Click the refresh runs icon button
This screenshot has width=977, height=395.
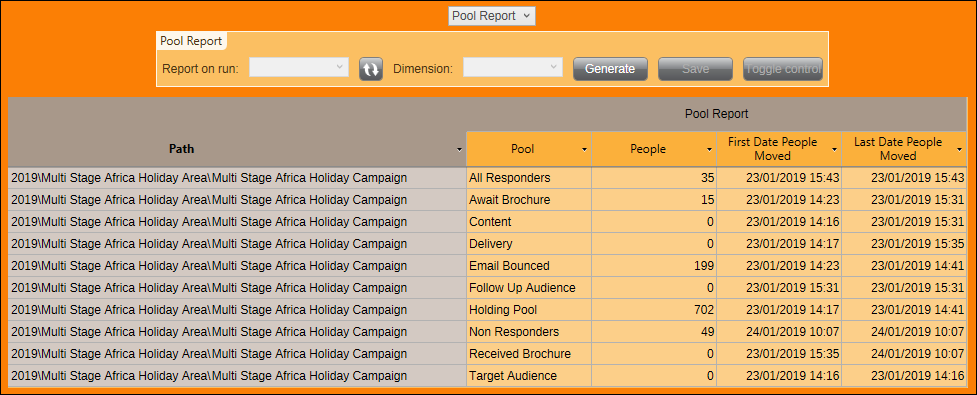[x=371, y=69]
